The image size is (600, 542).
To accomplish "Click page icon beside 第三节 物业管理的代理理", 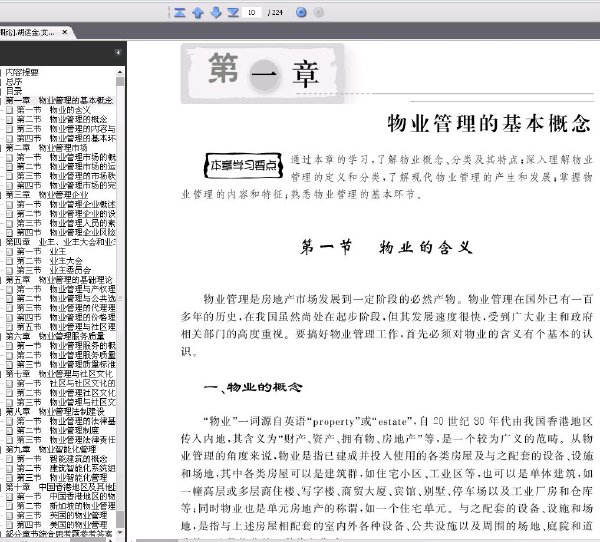I will (10, 308).
